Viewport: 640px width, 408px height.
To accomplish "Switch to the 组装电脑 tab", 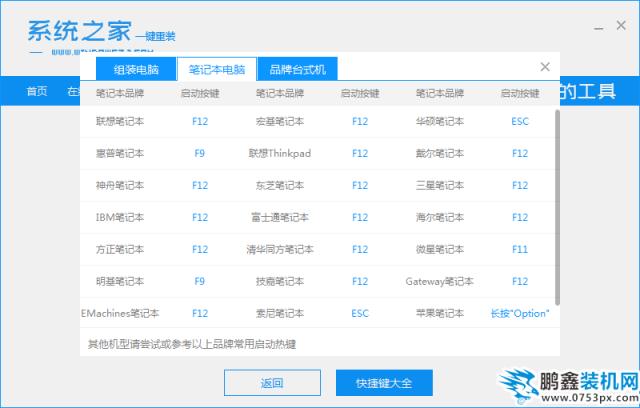I will (136, 69).
